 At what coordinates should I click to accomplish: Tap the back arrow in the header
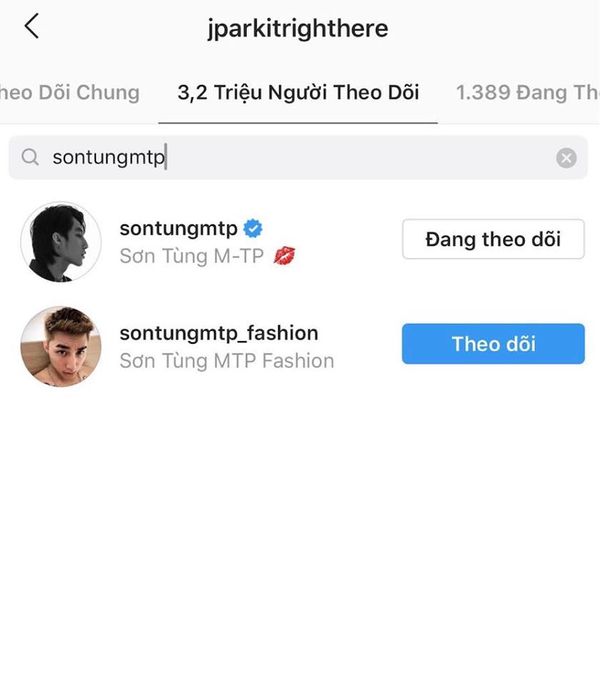pyautogui.click(x=32, y=27)
